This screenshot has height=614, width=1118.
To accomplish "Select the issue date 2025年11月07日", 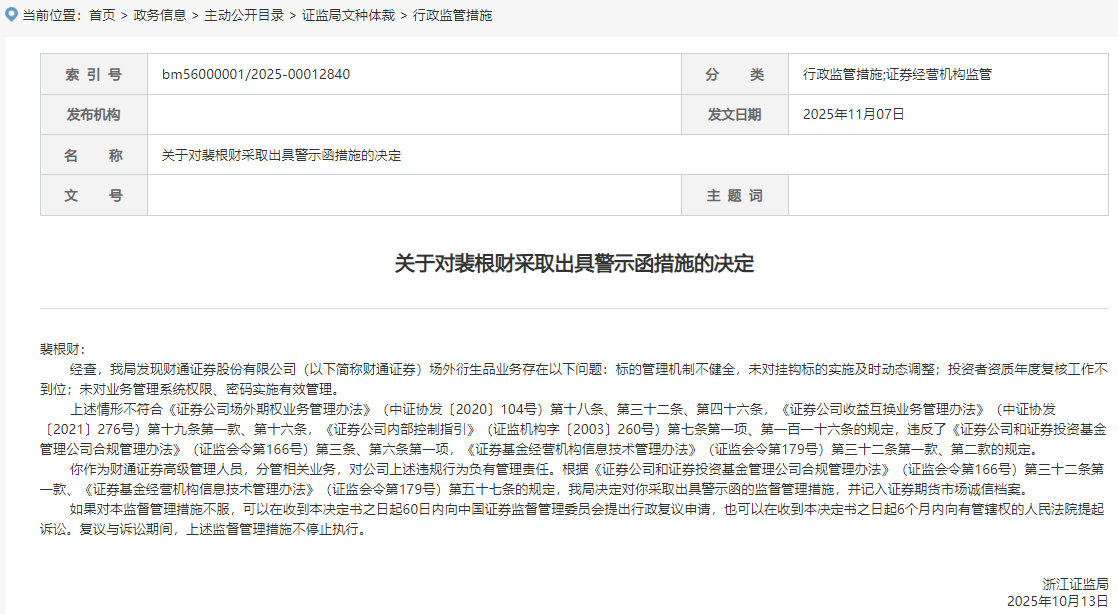I will click(x=853, y=115).
